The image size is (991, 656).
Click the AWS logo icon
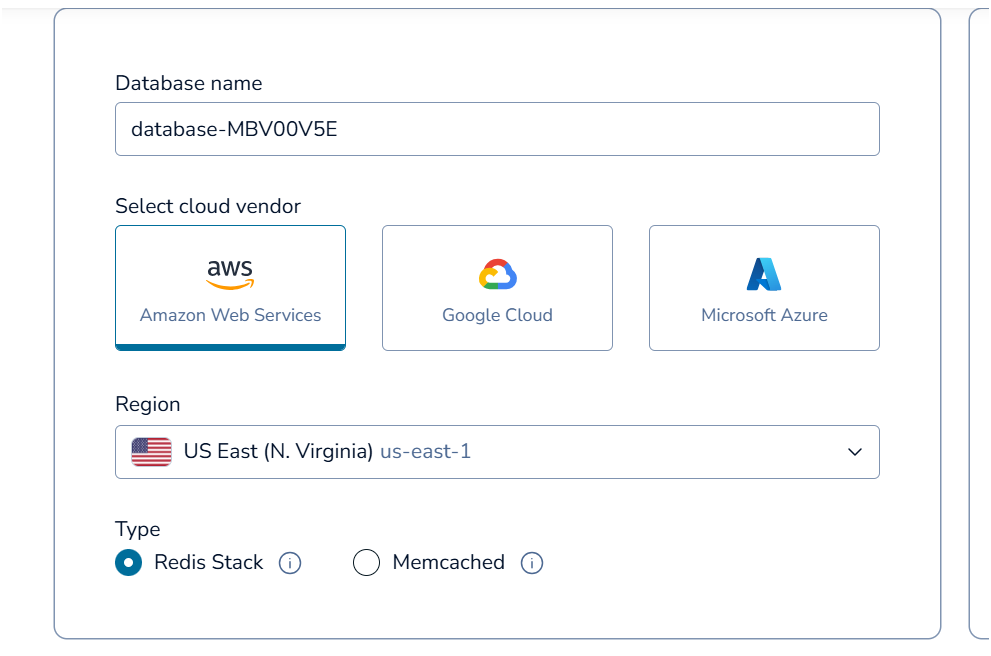coord(230,272)
